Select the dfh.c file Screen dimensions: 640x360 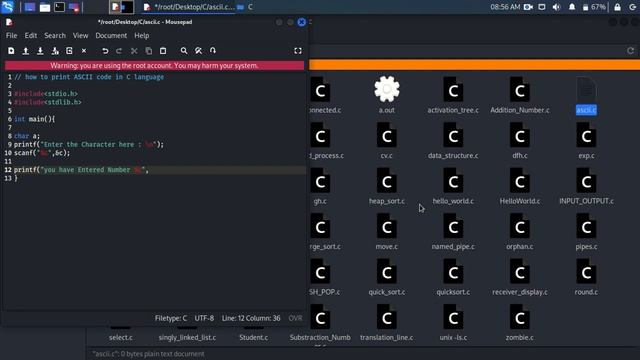point(520,140)
